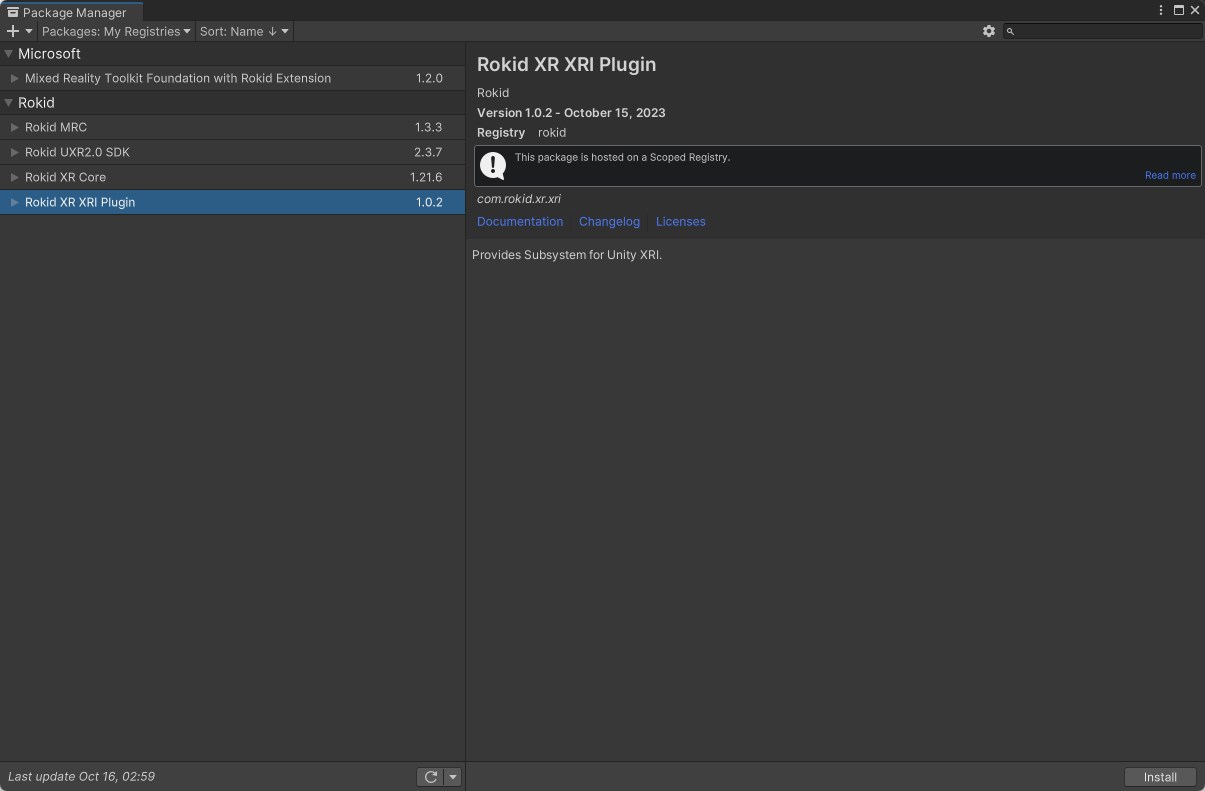Click the Install button
Viewport: 1205px width, 791px height.
coord(1160,777)
